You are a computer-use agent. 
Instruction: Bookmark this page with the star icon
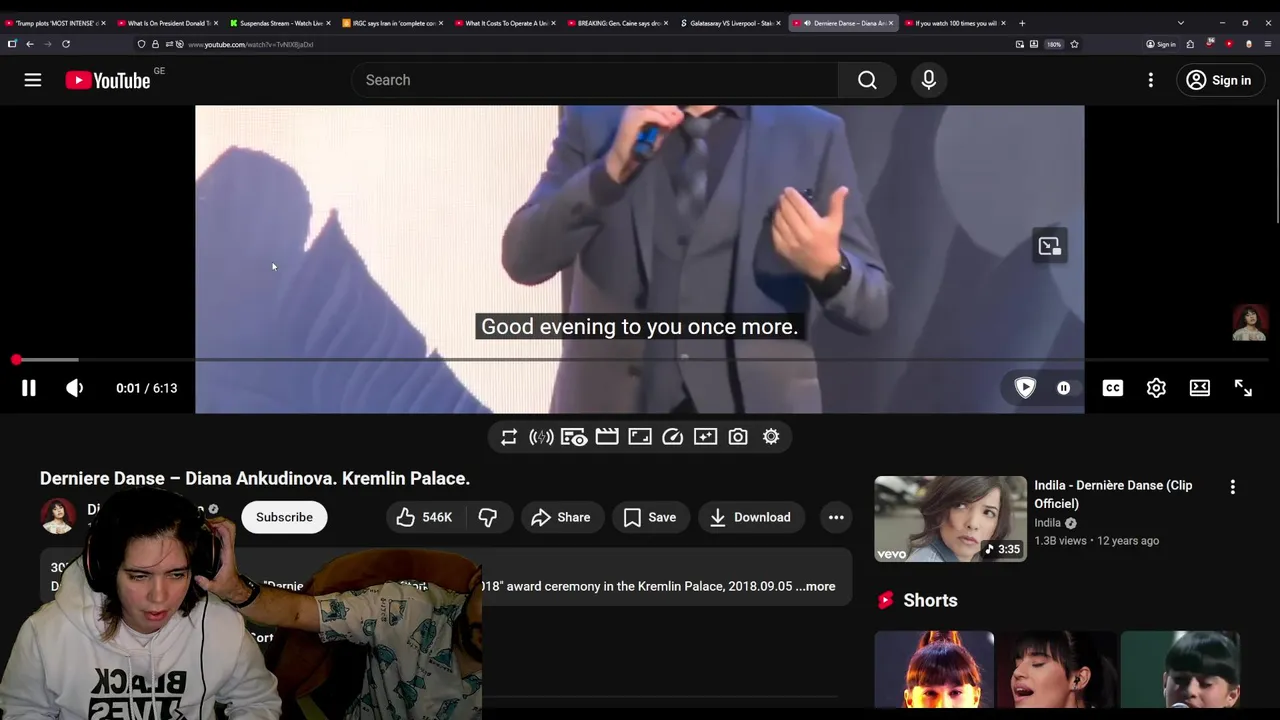click(x=1074, y=44)
